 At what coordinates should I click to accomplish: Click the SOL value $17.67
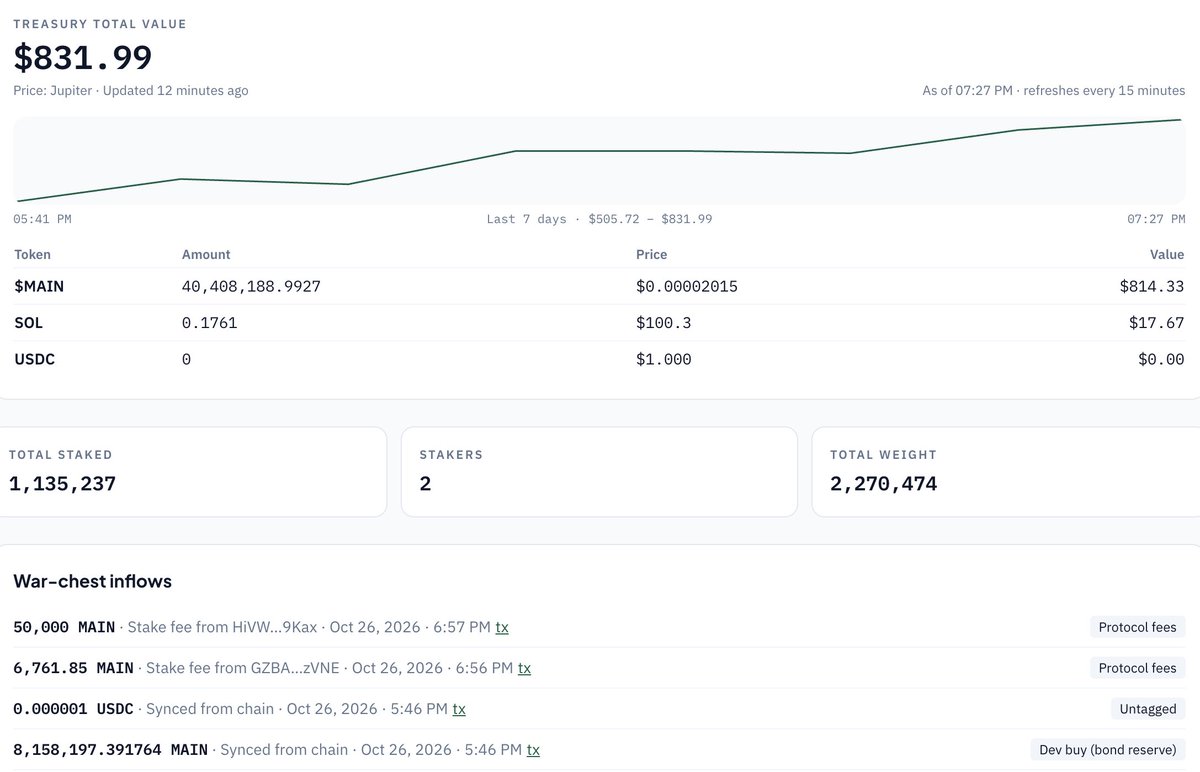pos(1157,323)
